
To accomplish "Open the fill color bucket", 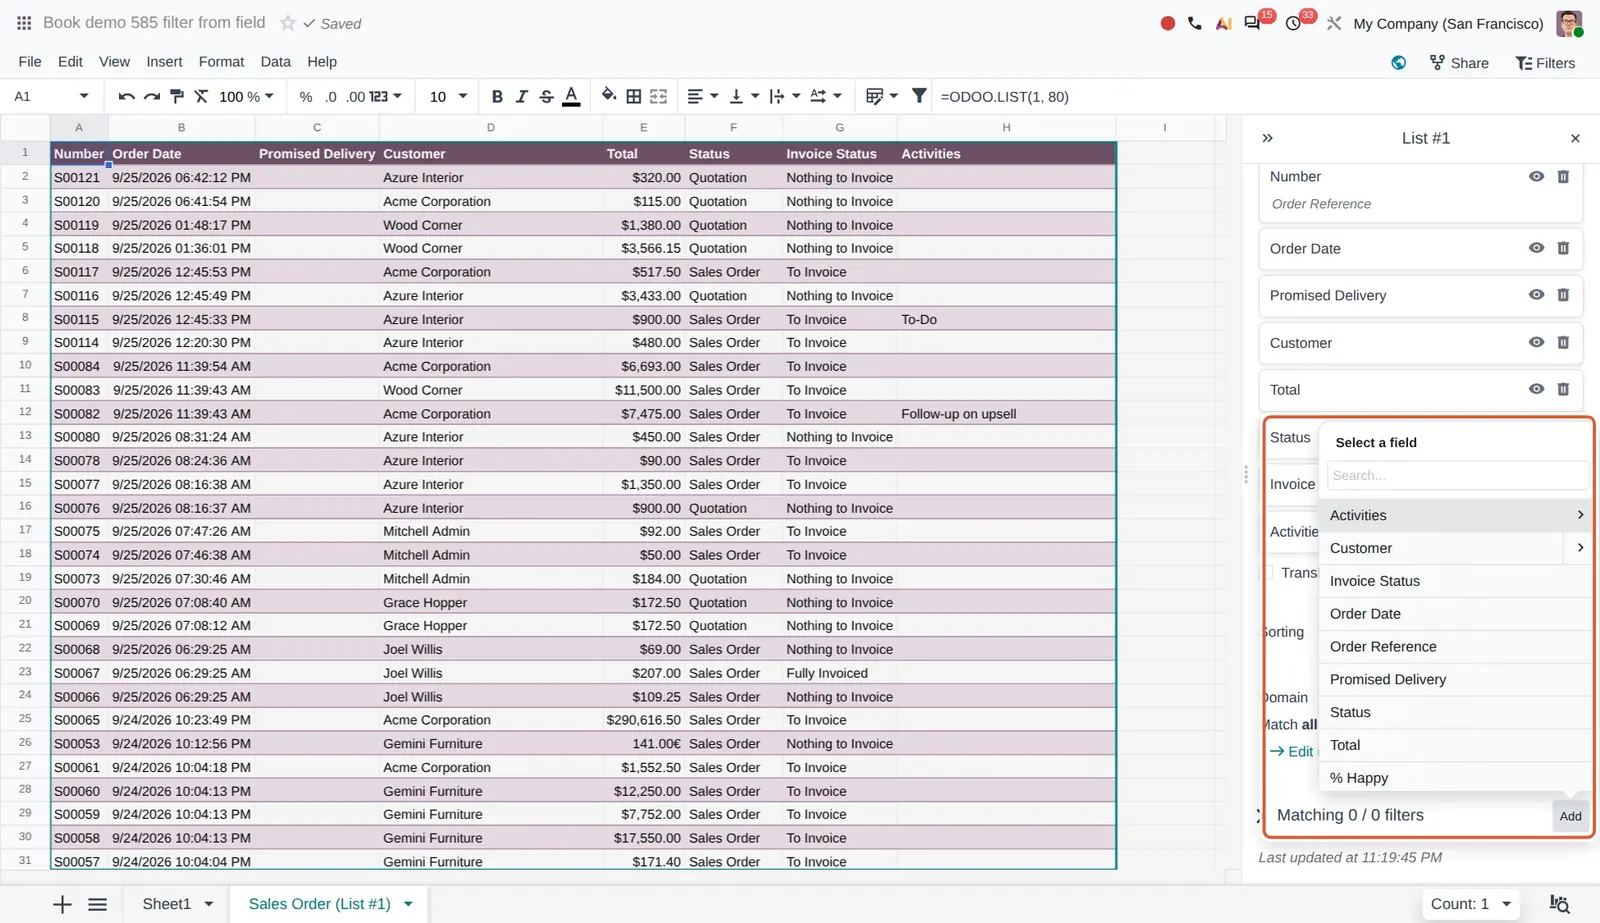I will (x=608, y=96).
